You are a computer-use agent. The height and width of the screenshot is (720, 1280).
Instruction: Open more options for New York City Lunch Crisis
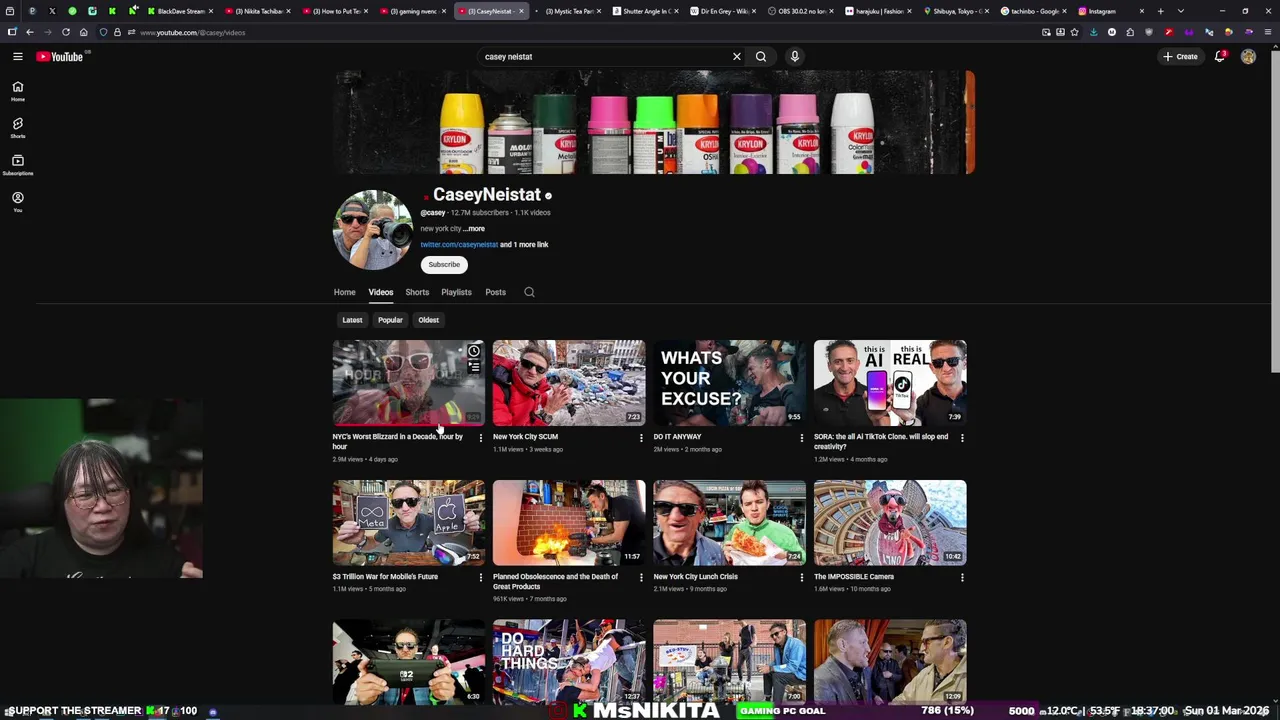801,578
